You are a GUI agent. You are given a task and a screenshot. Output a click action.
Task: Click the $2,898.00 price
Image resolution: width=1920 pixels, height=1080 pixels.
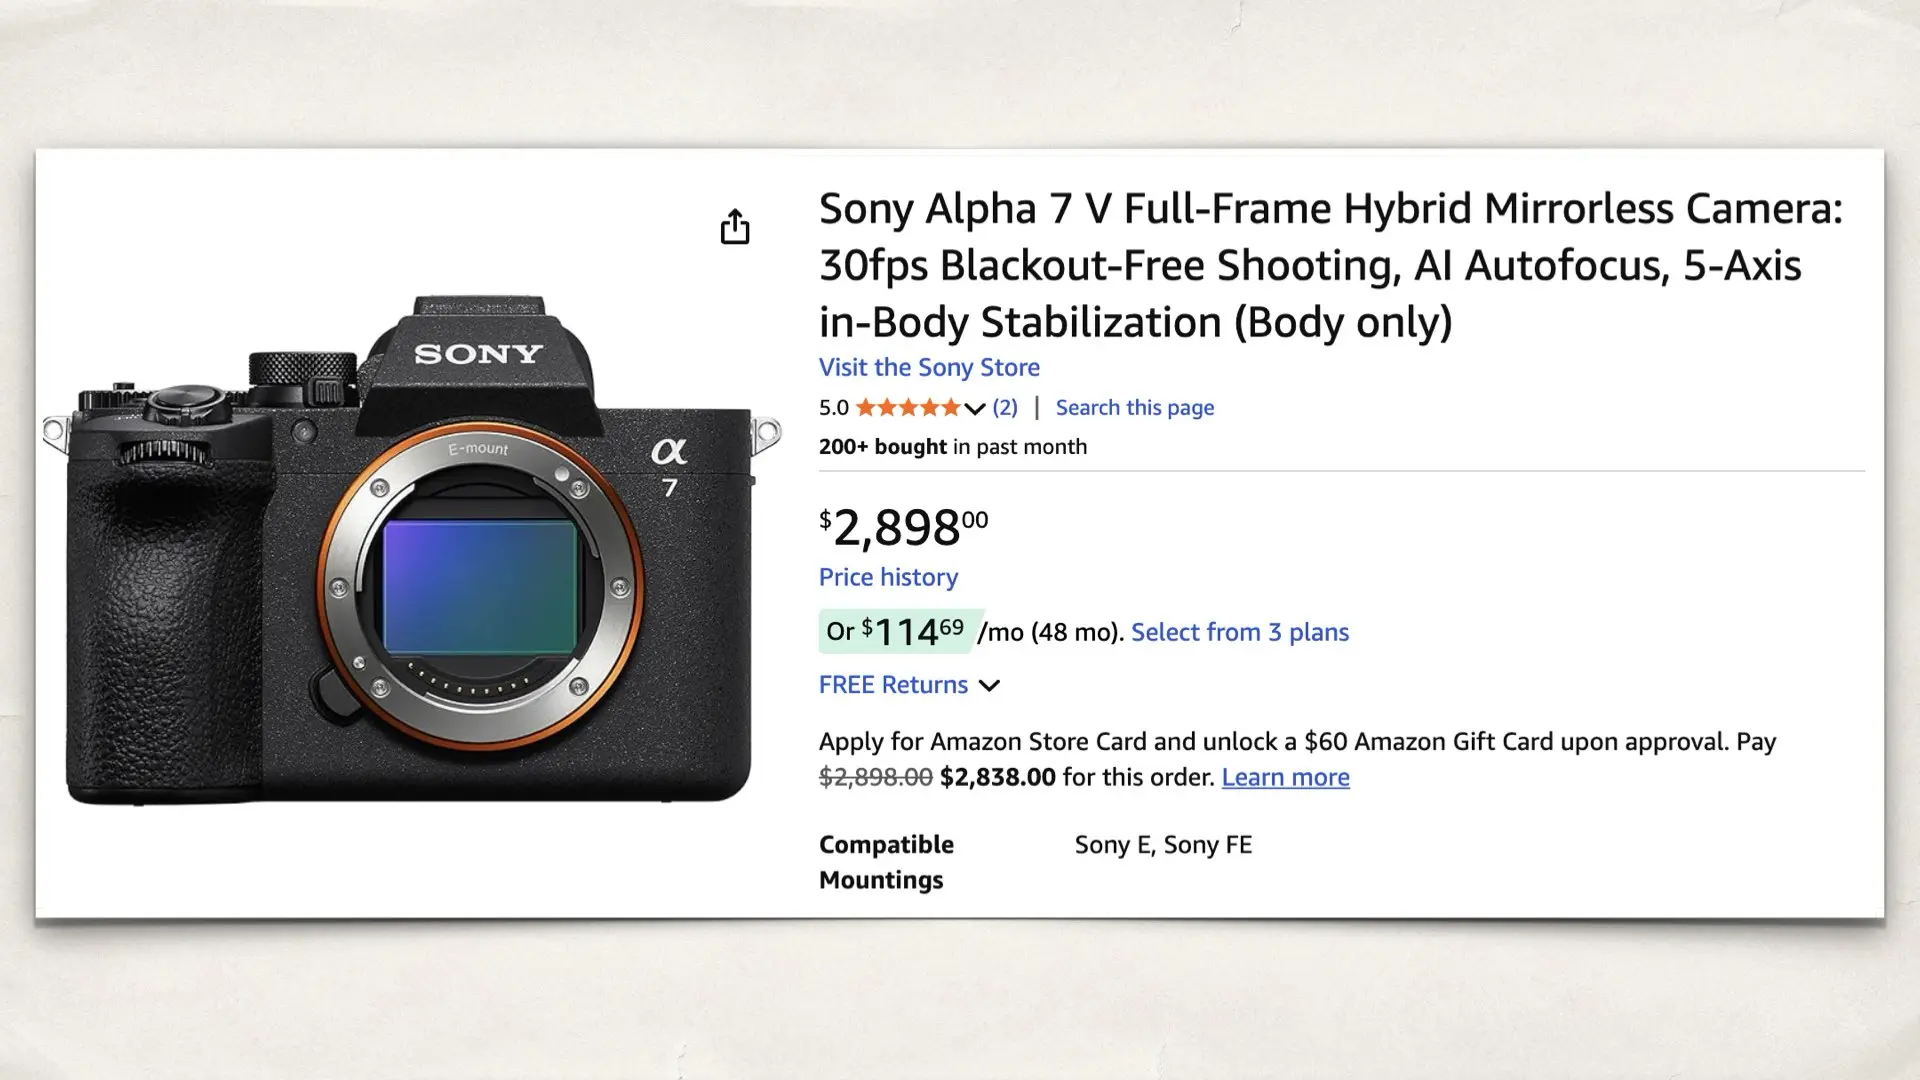coord(900,525)
